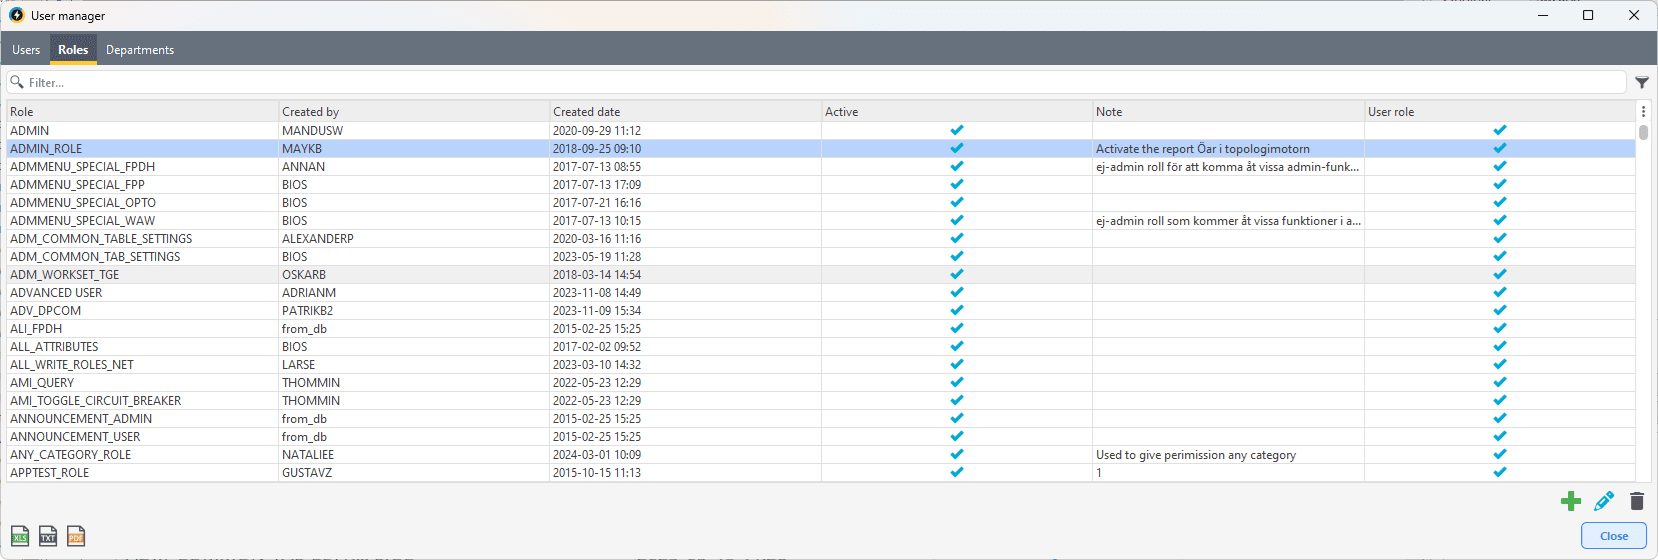Sort the table by Role column header

click(22, 112)
